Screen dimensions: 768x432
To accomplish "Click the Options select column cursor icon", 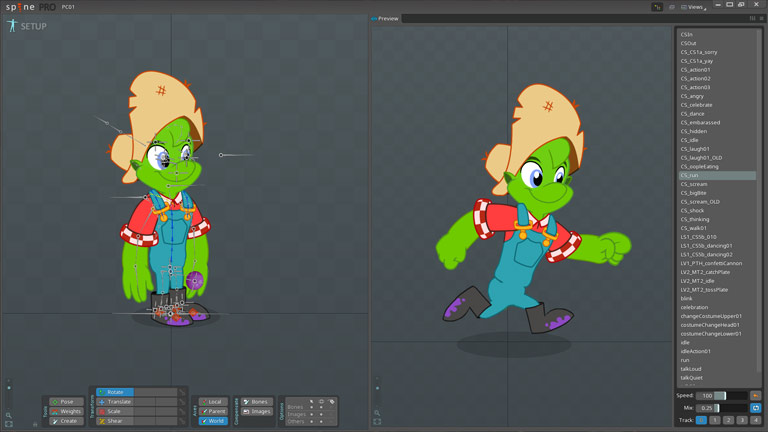I will (312, 402).
